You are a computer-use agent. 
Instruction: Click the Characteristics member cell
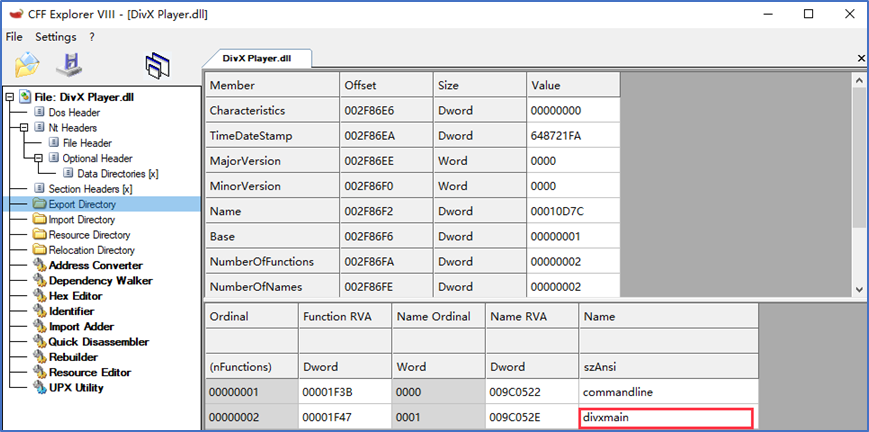pyautogui.click(x=272, y=111)
